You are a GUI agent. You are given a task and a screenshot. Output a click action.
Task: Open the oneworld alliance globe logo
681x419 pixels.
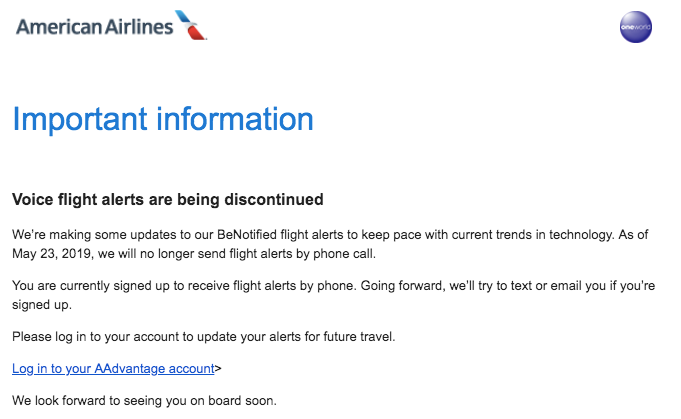[635, 27]
